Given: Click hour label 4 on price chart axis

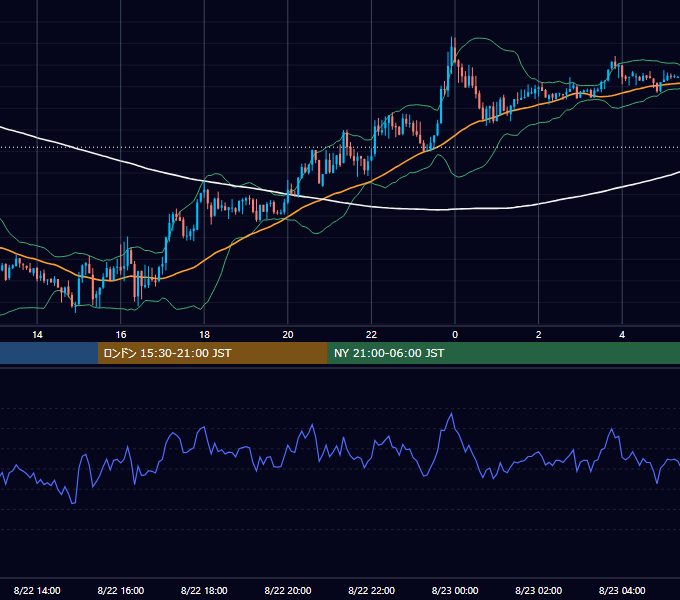Looking at the screenshot, I should 622,335.
